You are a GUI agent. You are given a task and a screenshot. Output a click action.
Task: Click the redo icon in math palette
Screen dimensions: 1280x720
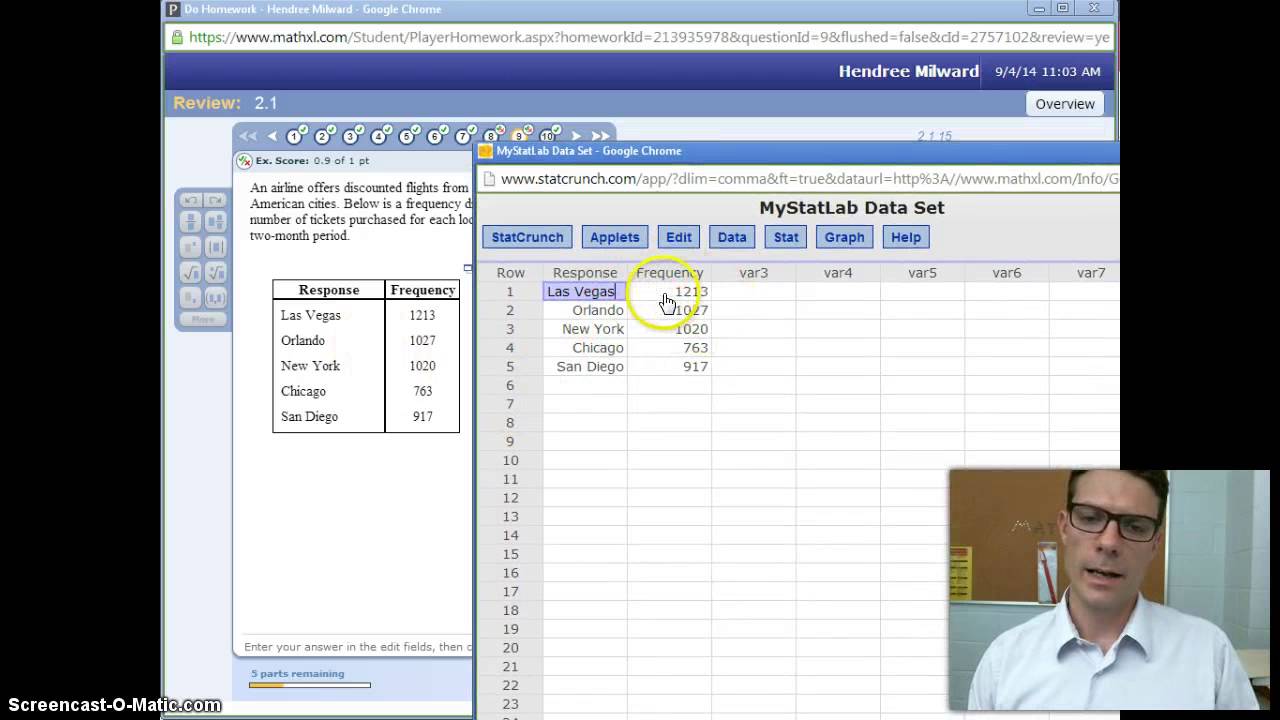click(215, 200)
